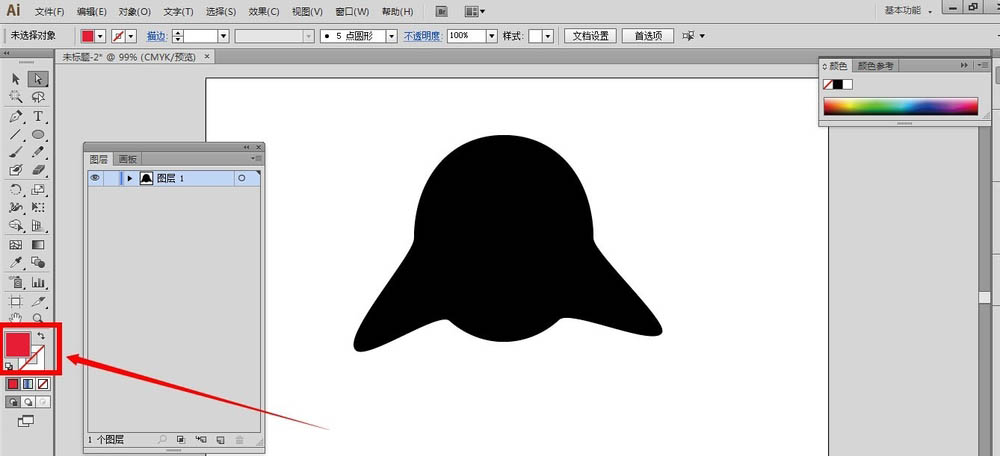Select the Pen tool
The image size is (1000, 456).
16,116
